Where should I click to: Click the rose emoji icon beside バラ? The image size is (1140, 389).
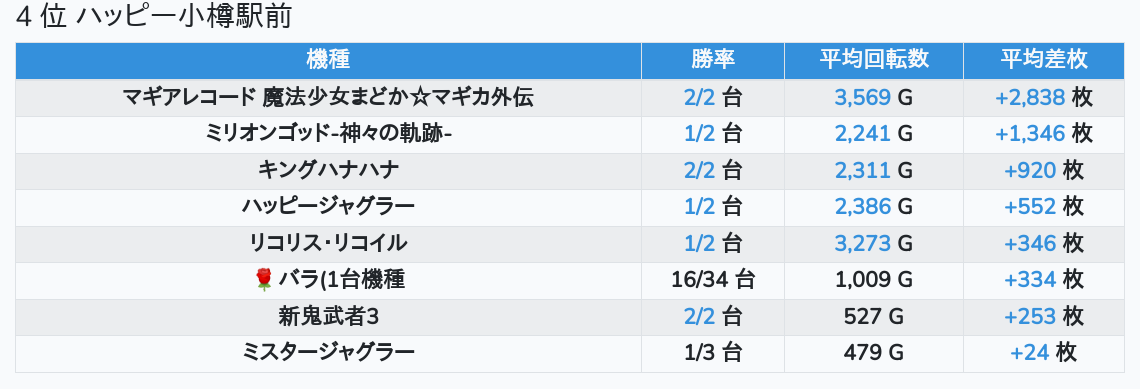click(263, 280)
